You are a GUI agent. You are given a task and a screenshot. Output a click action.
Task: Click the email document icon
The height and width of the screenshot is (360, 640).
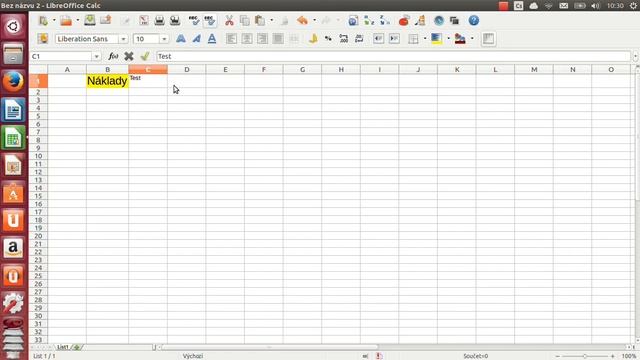(x=106, y=20)
